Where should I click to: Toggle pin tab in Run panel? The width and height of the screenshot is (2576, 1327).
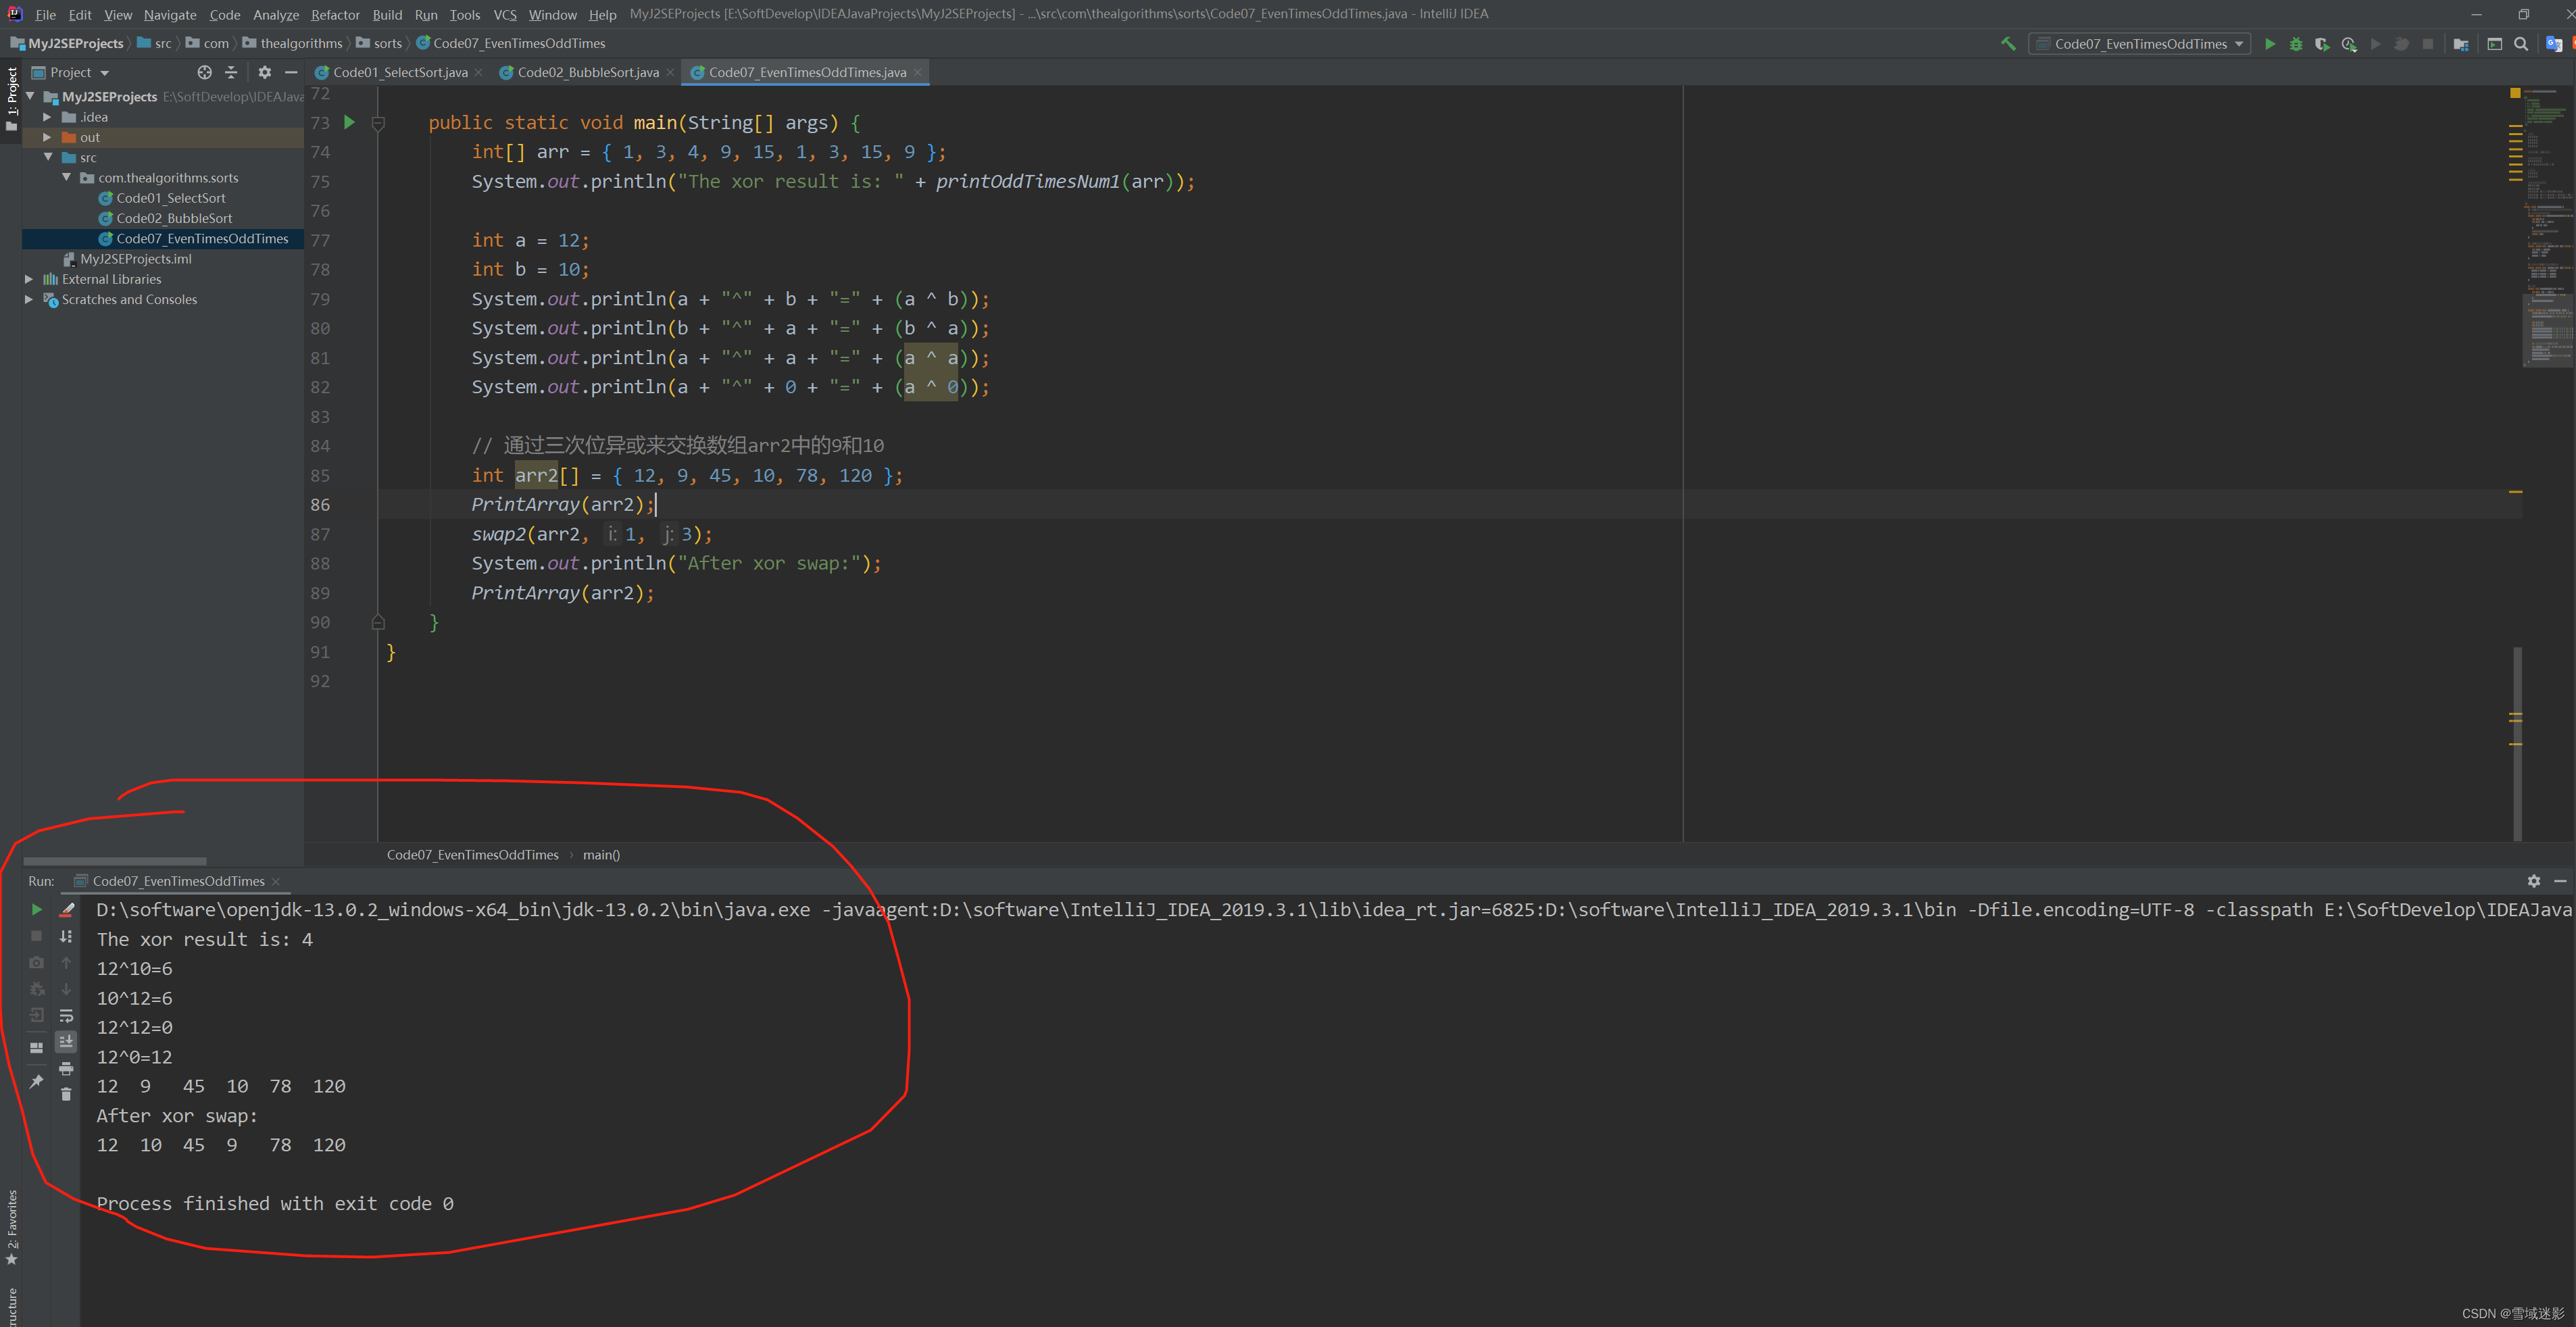click(x=36, y=1081)
